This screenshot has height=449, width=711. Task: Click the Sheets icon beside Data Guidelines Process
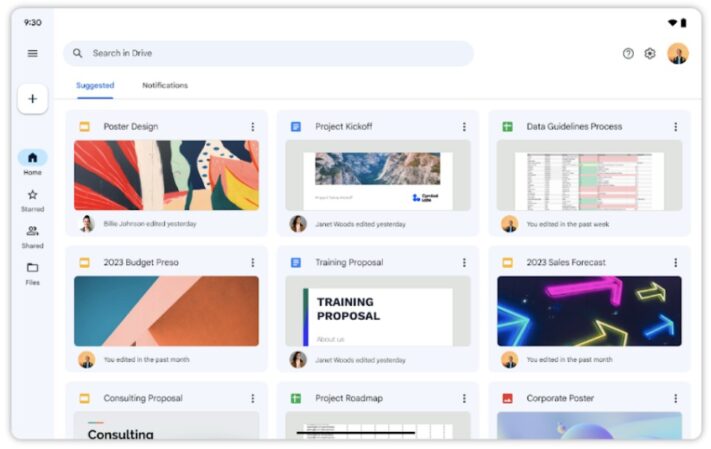pos(507,127)
